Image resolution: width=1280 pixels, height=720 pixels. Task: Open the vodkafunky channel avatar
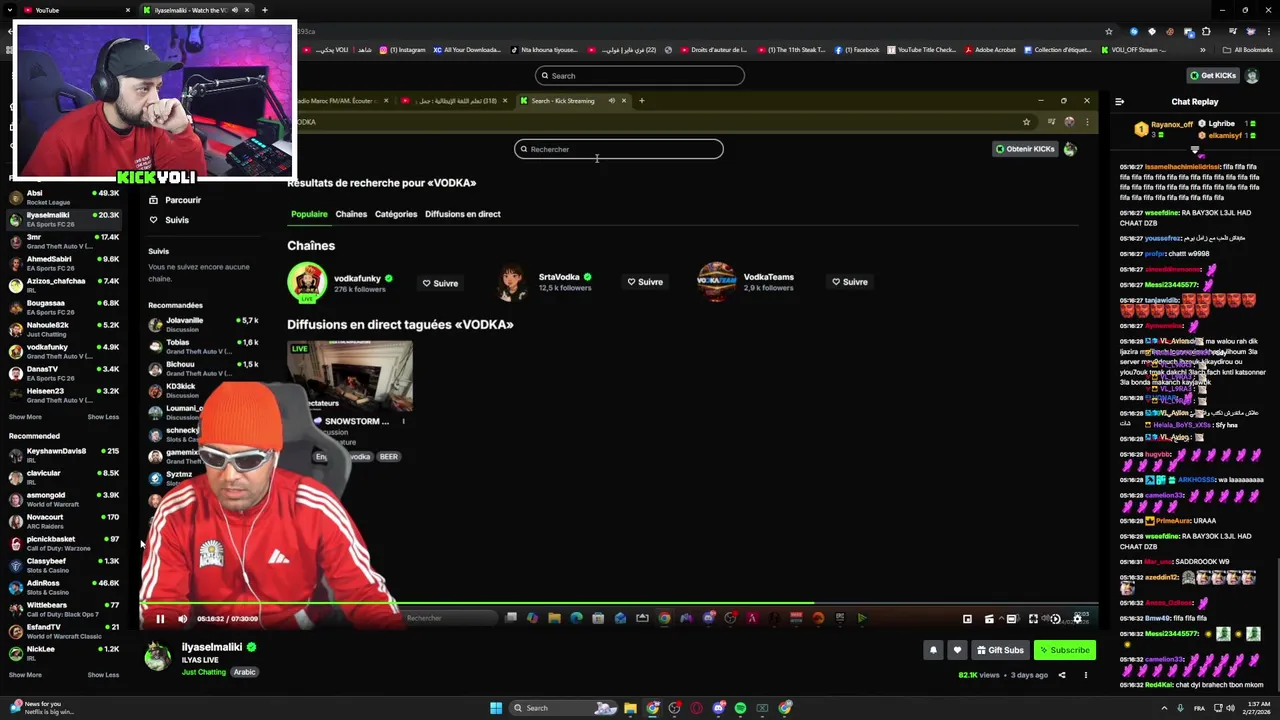tap(307, 282)
